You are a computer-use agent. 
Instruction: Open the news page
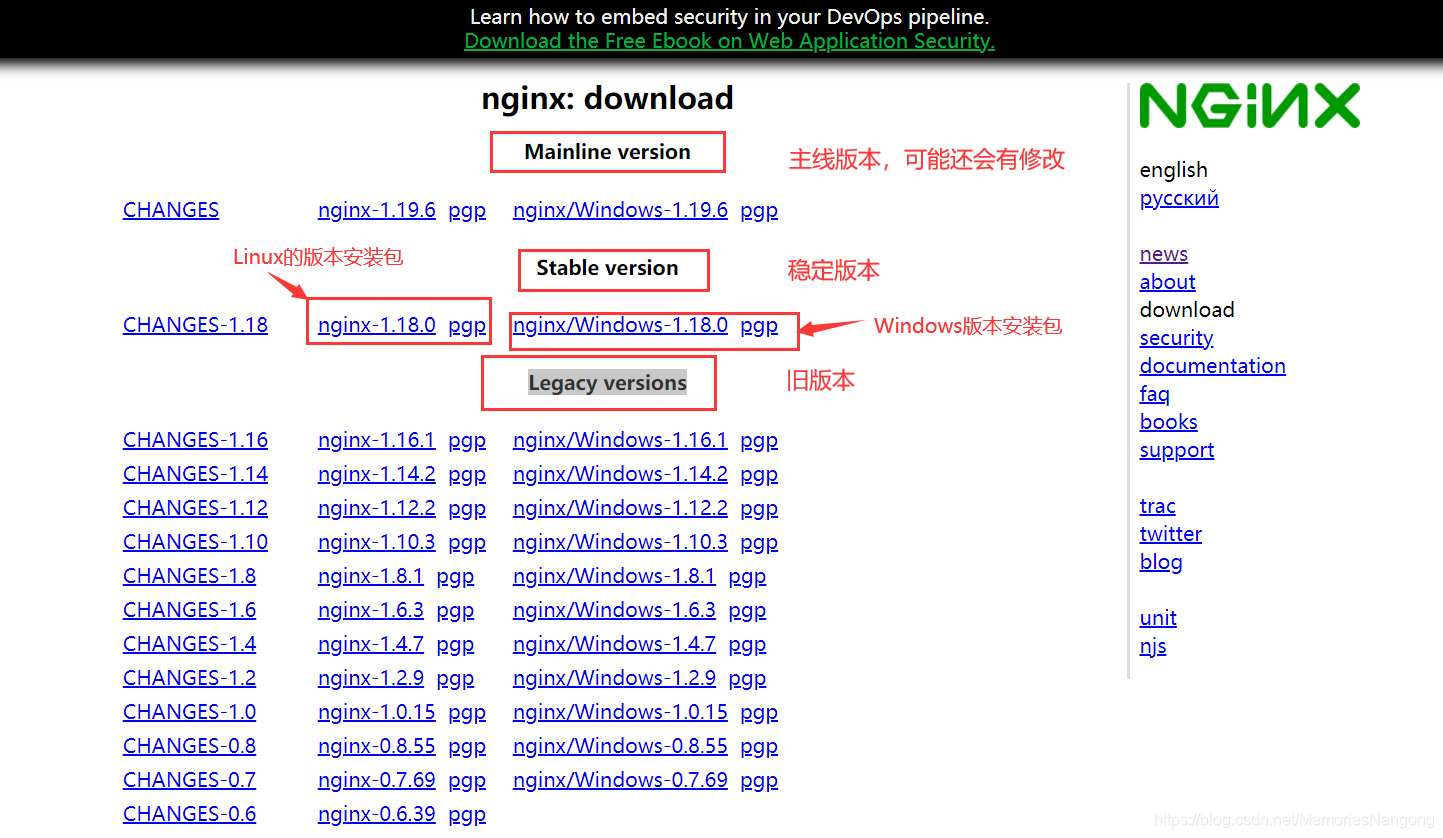pyautogui.click(x=1164, y=254)
